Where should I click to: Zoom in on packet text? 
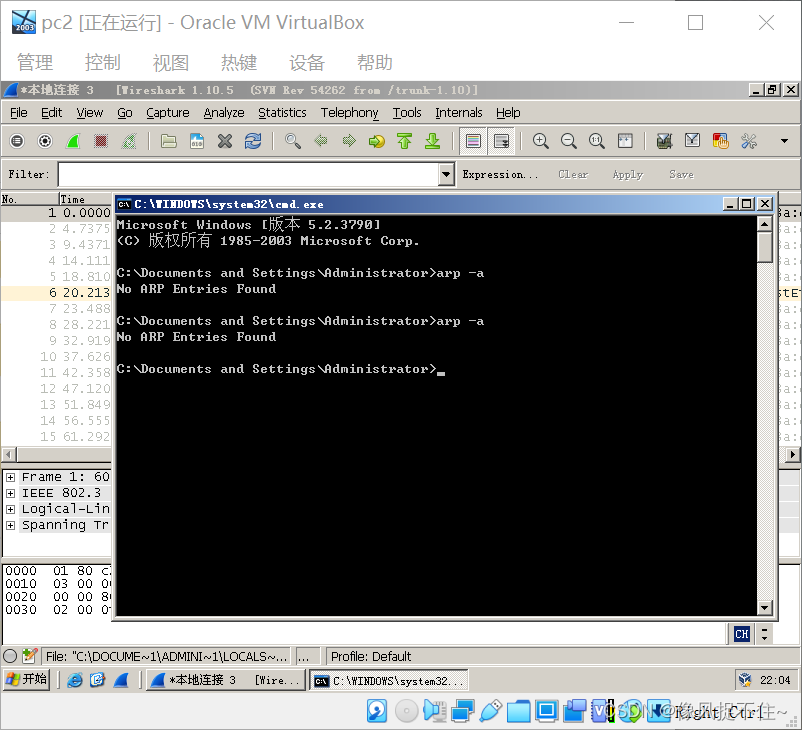(x=541, y=141)
